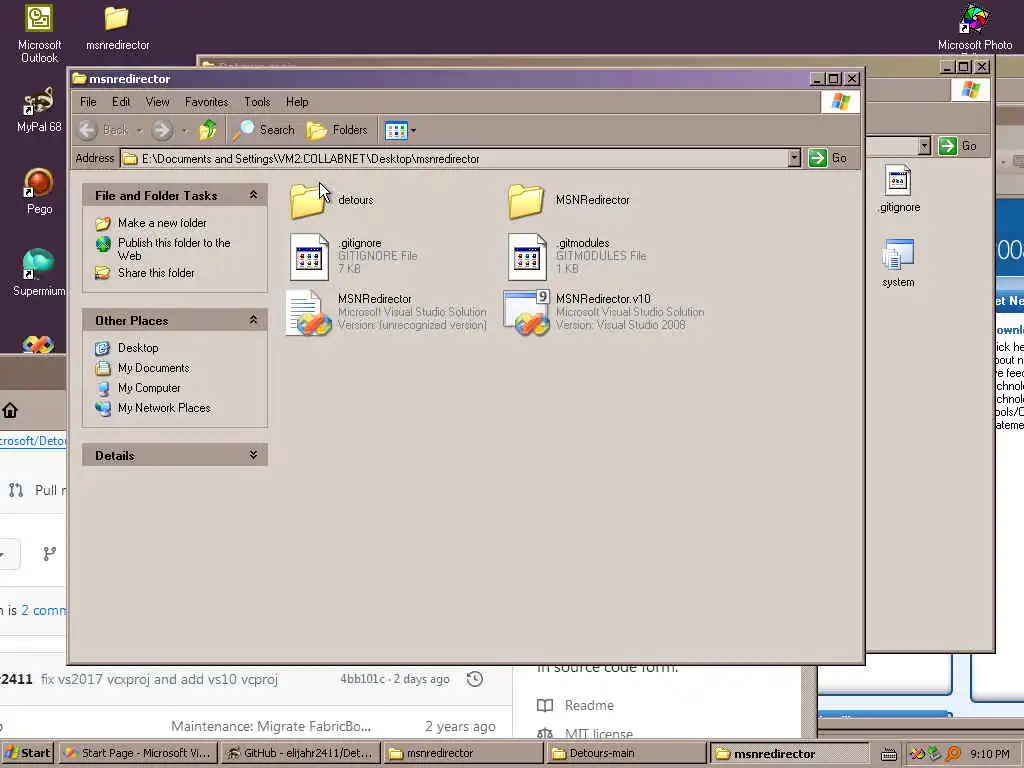Collapse the Other Places panel
Viewport: 1024px width, 768px height.
point(253,320)
